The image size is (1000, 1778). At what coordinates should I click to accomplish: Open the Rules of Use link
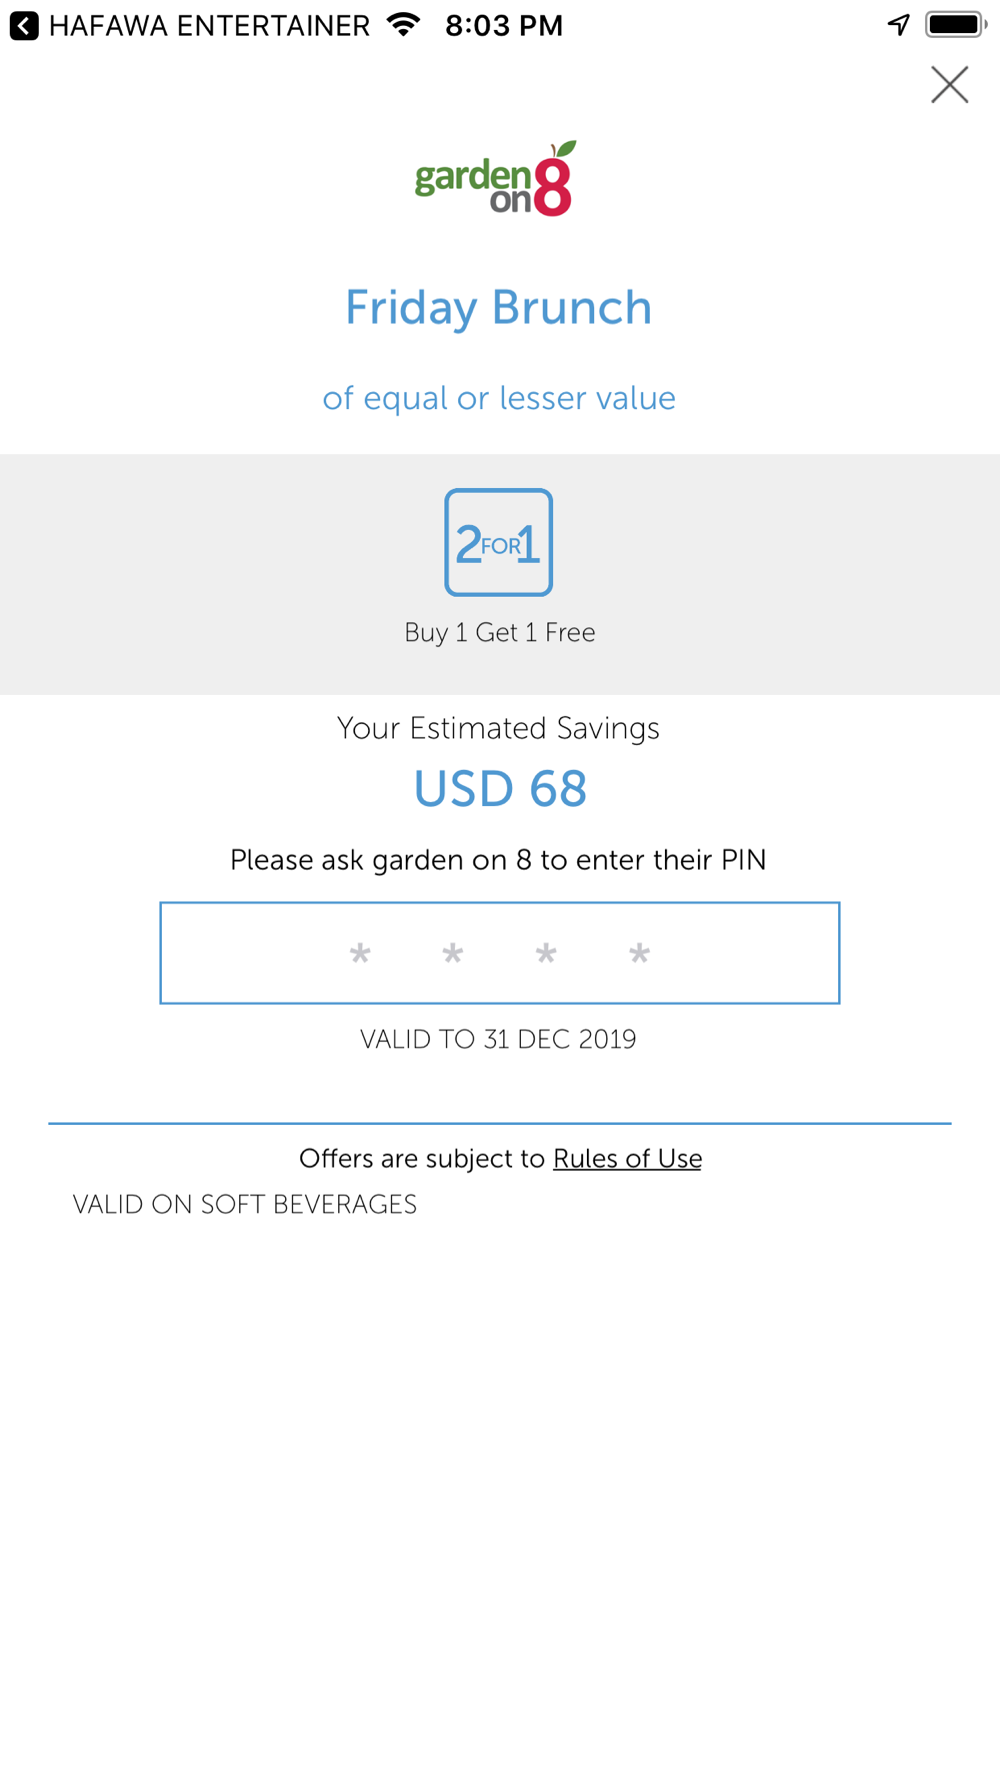click(627, 1158)
